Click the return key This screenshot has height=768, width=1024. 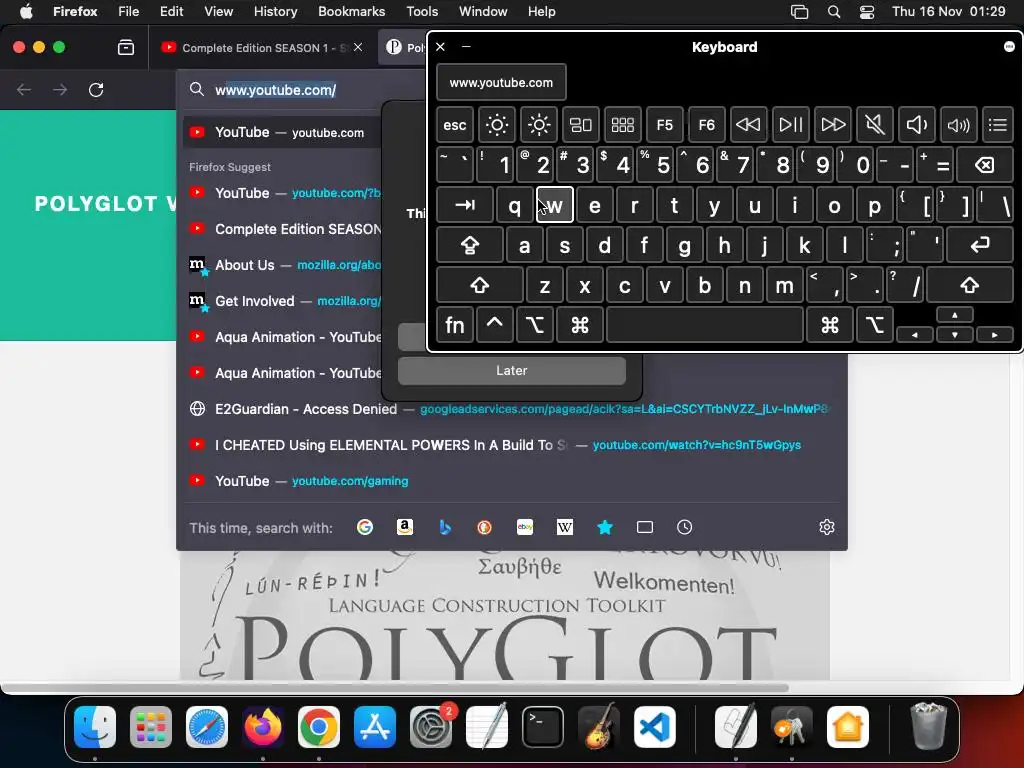pos(980,246)
